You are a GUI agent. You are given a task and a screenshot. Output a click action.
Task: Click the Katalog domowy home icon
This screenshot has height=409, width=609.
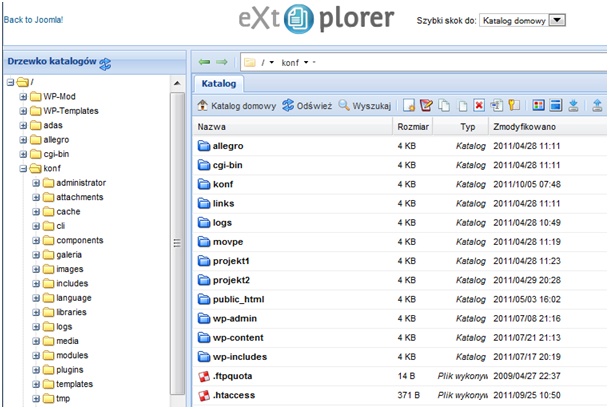[202, 105]
